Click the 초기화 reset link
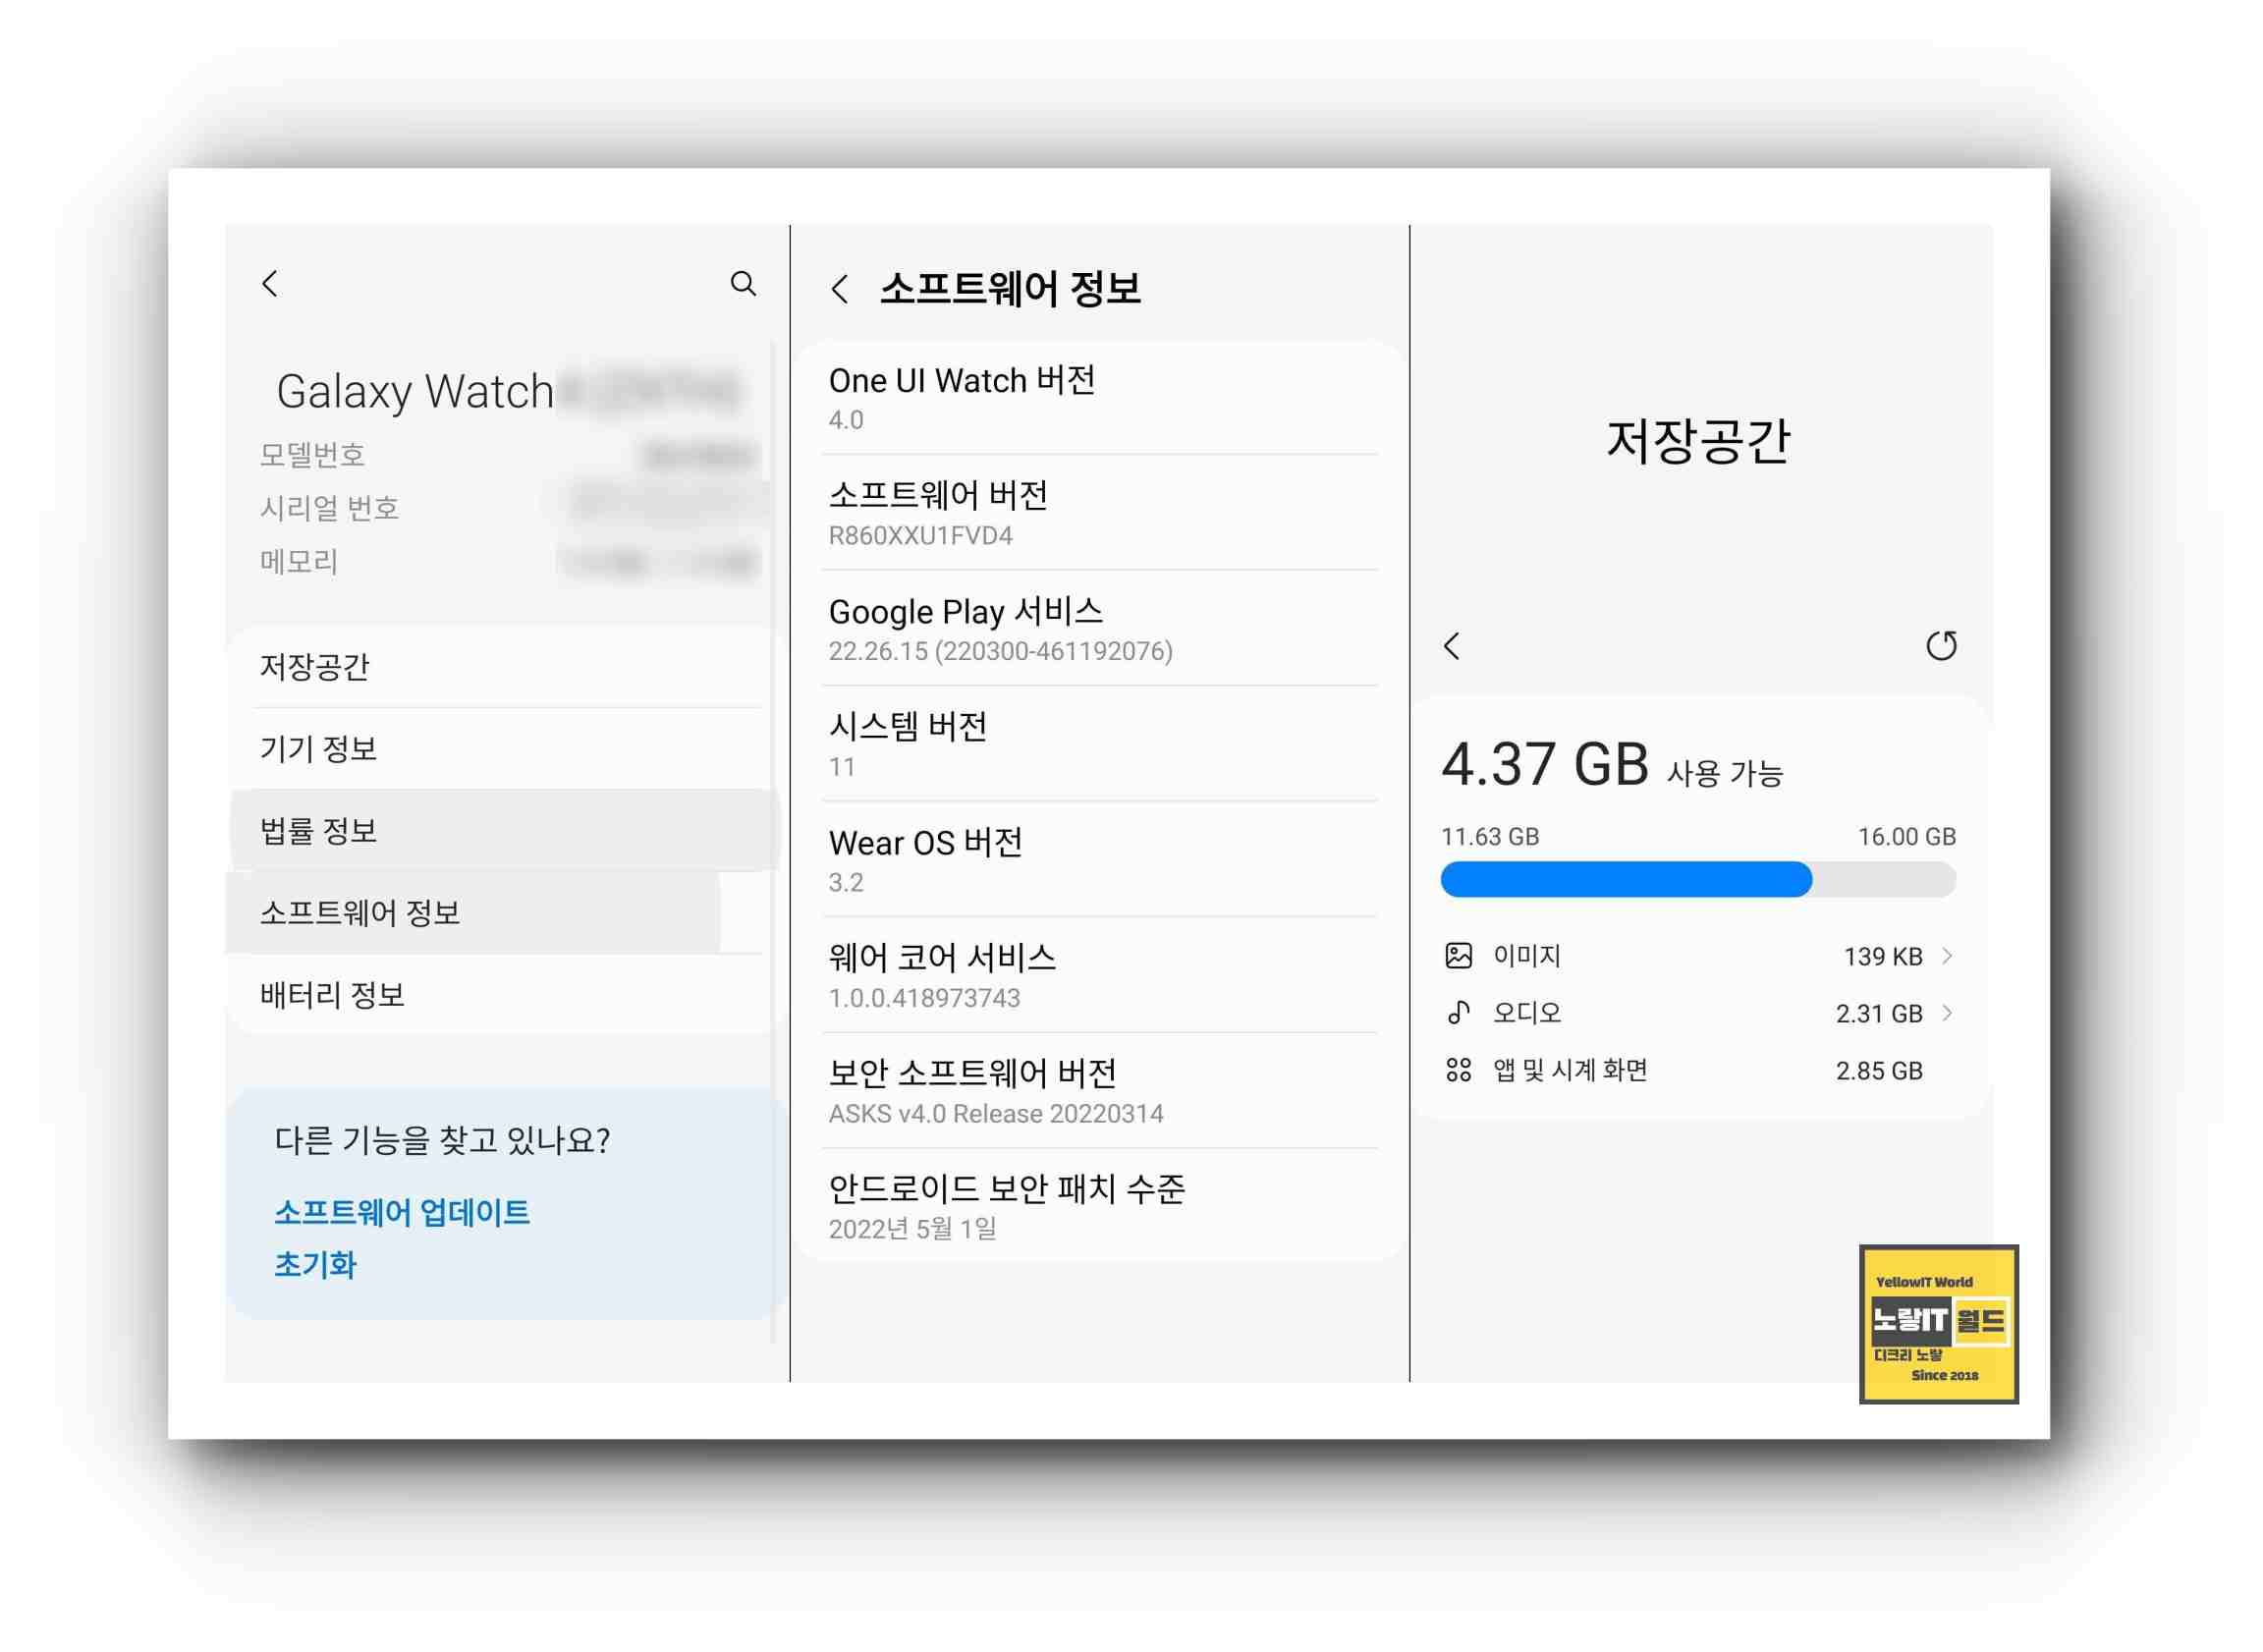 click(315, 1264)
